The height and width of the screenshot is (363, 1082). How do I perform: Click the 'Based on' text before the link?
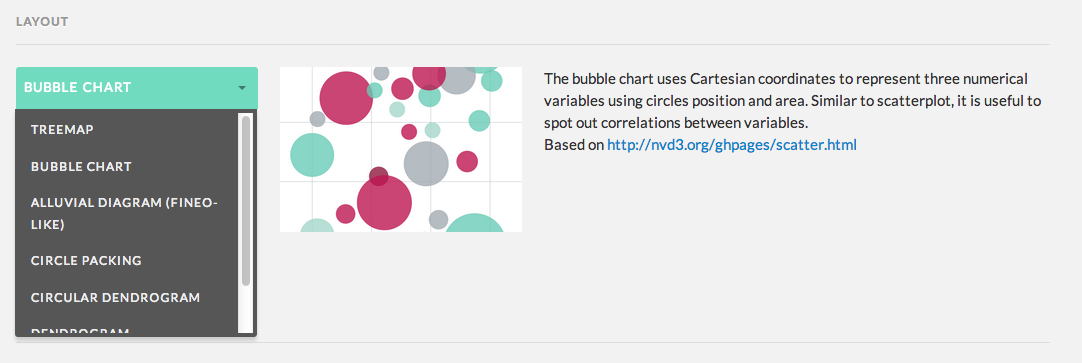click(x=574, y=146)
